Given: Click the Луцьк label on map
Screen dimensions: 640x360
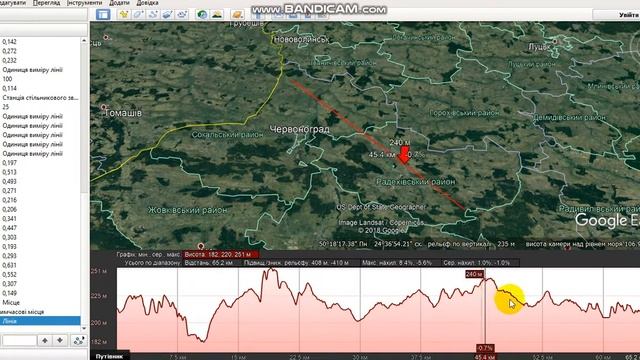Looking at the screenshot, I should (x=539, y=47).
